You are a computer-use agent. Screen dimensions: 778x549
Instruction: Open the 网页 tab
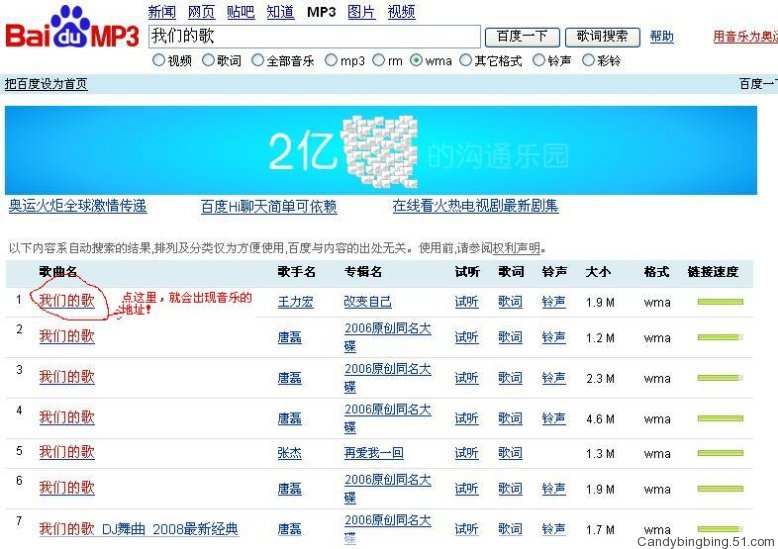click(x=201, y=12)
